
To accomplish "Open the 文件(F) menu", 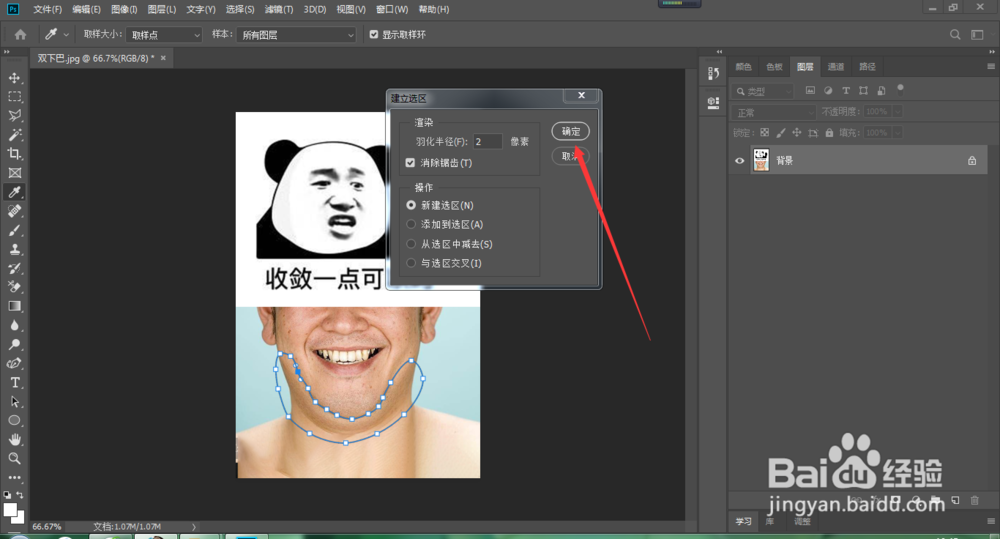I will pyautogui.click(x=47, y=10).
